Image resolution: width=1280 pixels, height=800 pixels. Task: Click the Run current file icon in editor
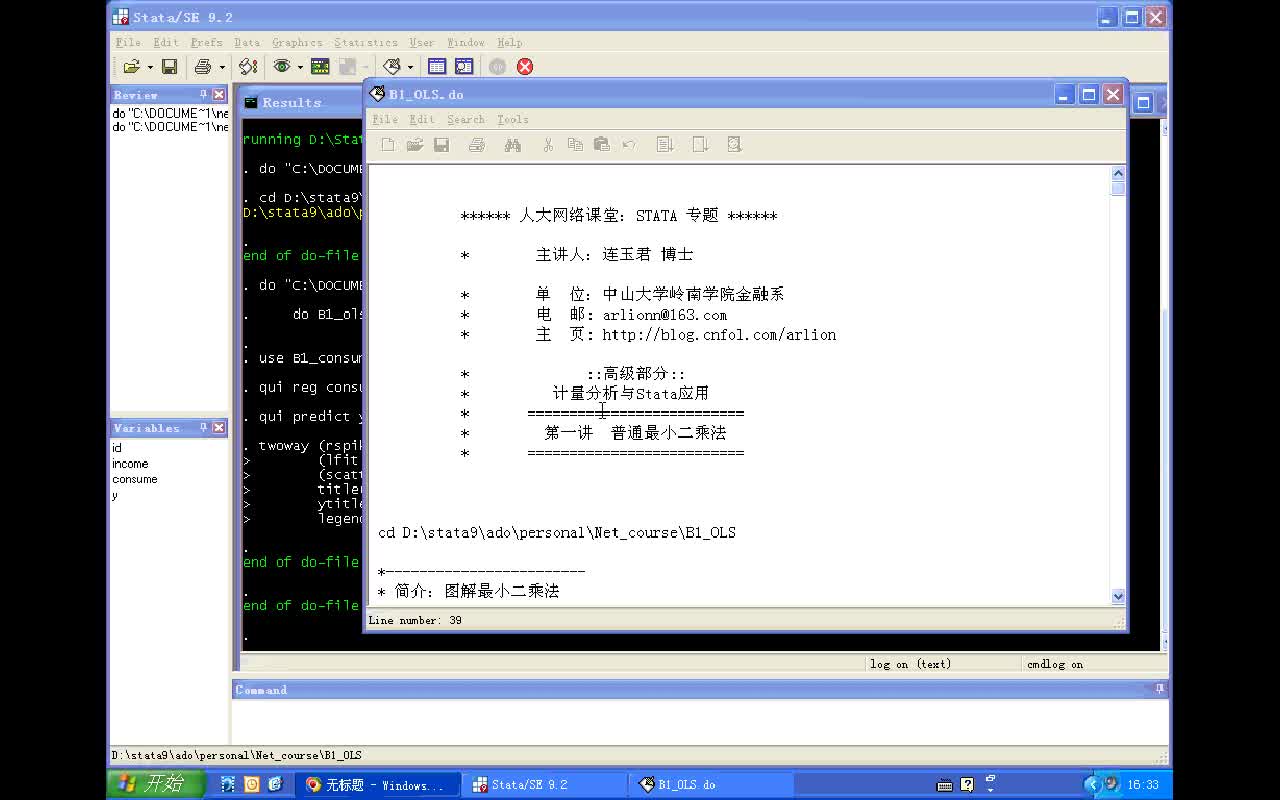coord(700,145)
